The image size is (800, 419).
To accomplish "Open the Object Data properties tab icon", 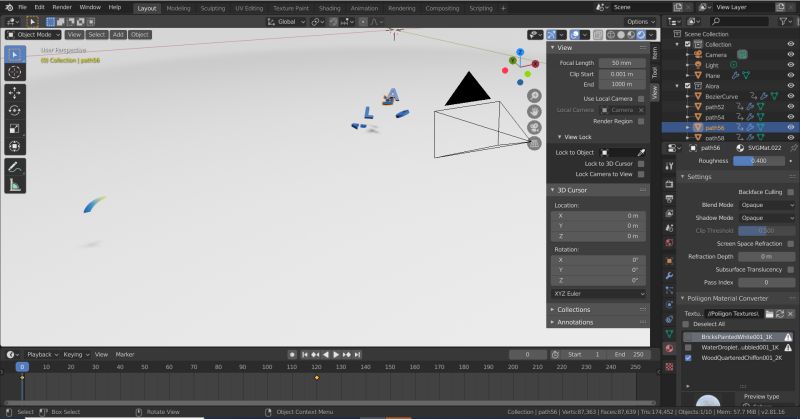I will point(669,333).
